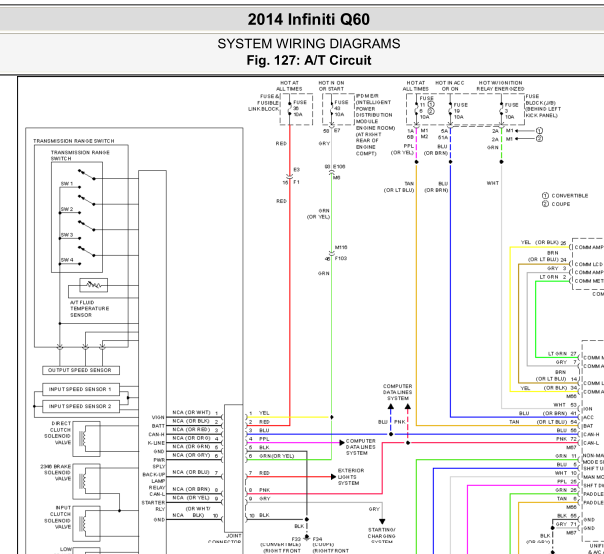Click the '2014 Infiniti Q60' page title
604x554 pixels.
[309, 19]
